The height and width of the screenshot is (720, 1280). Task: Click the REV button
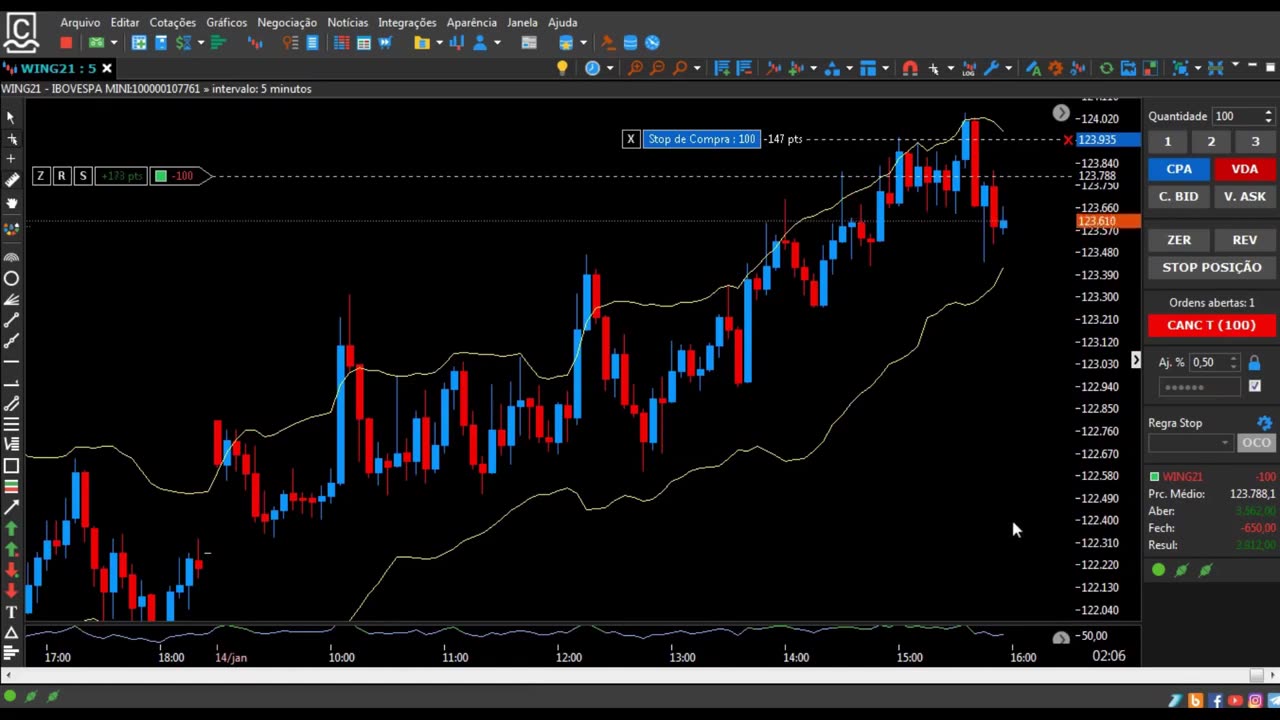tap(1244, 240)
